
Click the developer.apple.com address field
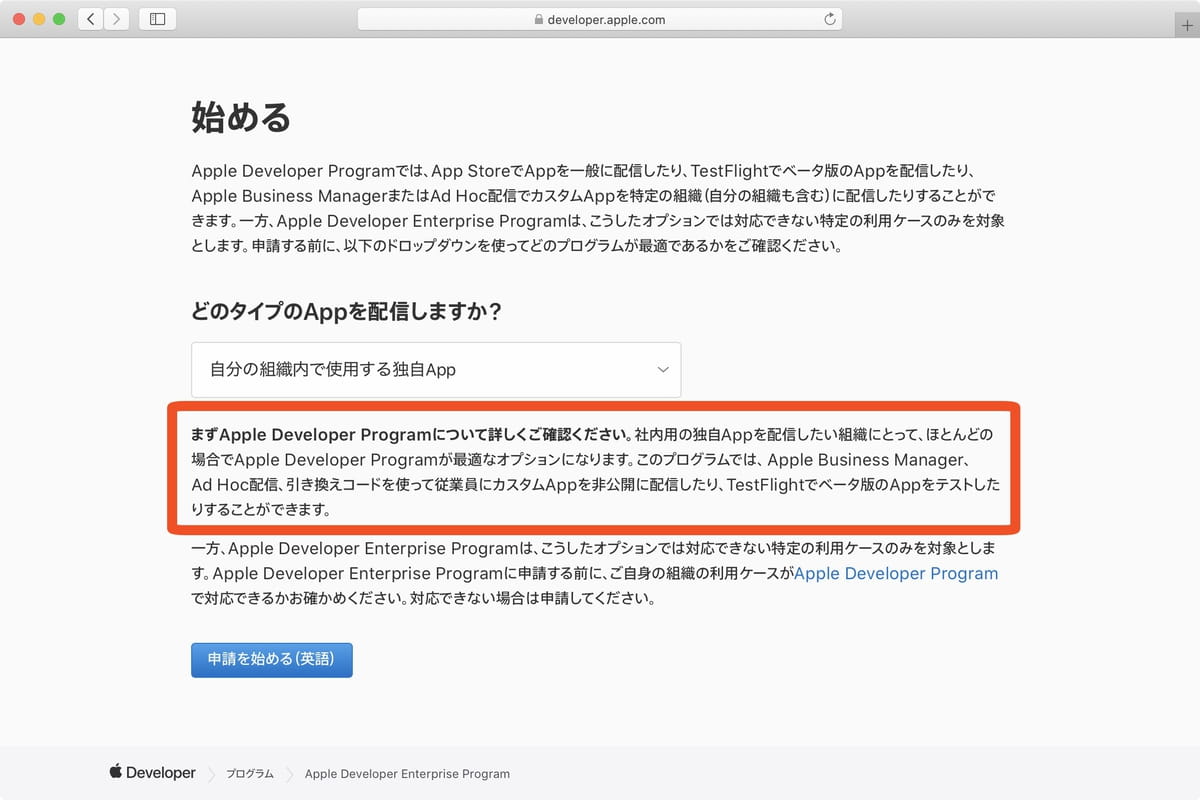[599, 19]
